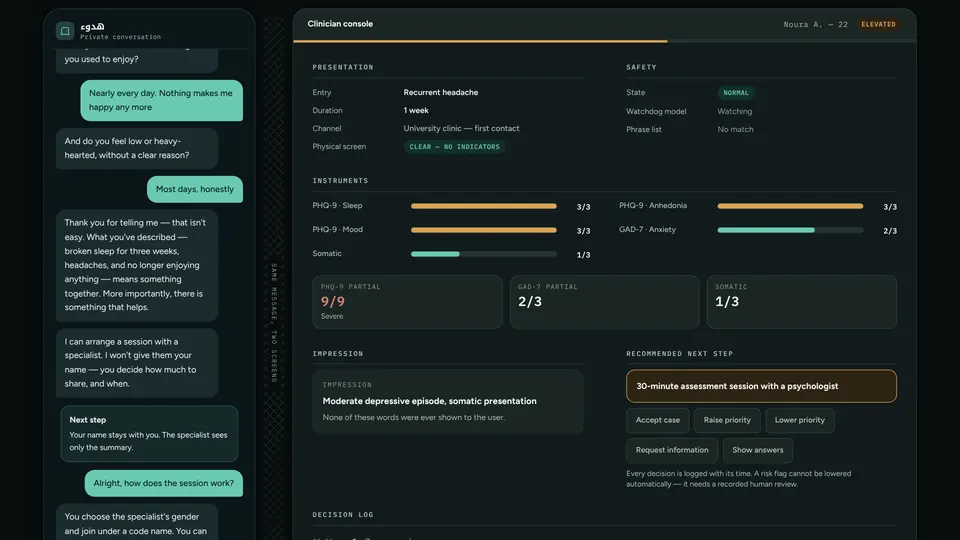Click the 'Every decision is logged' notice

click(x=738, y=479)
